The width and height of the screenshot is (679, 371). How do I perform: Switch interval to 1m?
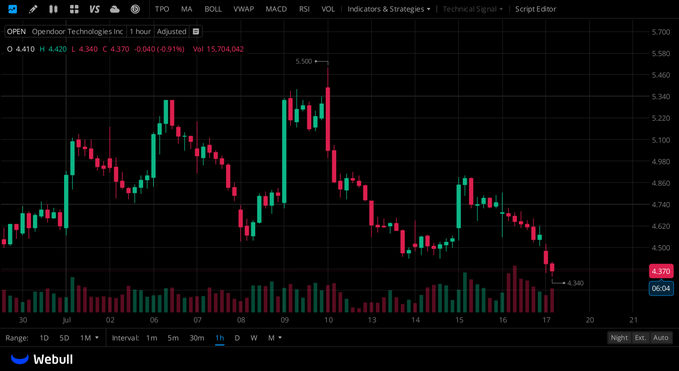(x=152, y=338)
